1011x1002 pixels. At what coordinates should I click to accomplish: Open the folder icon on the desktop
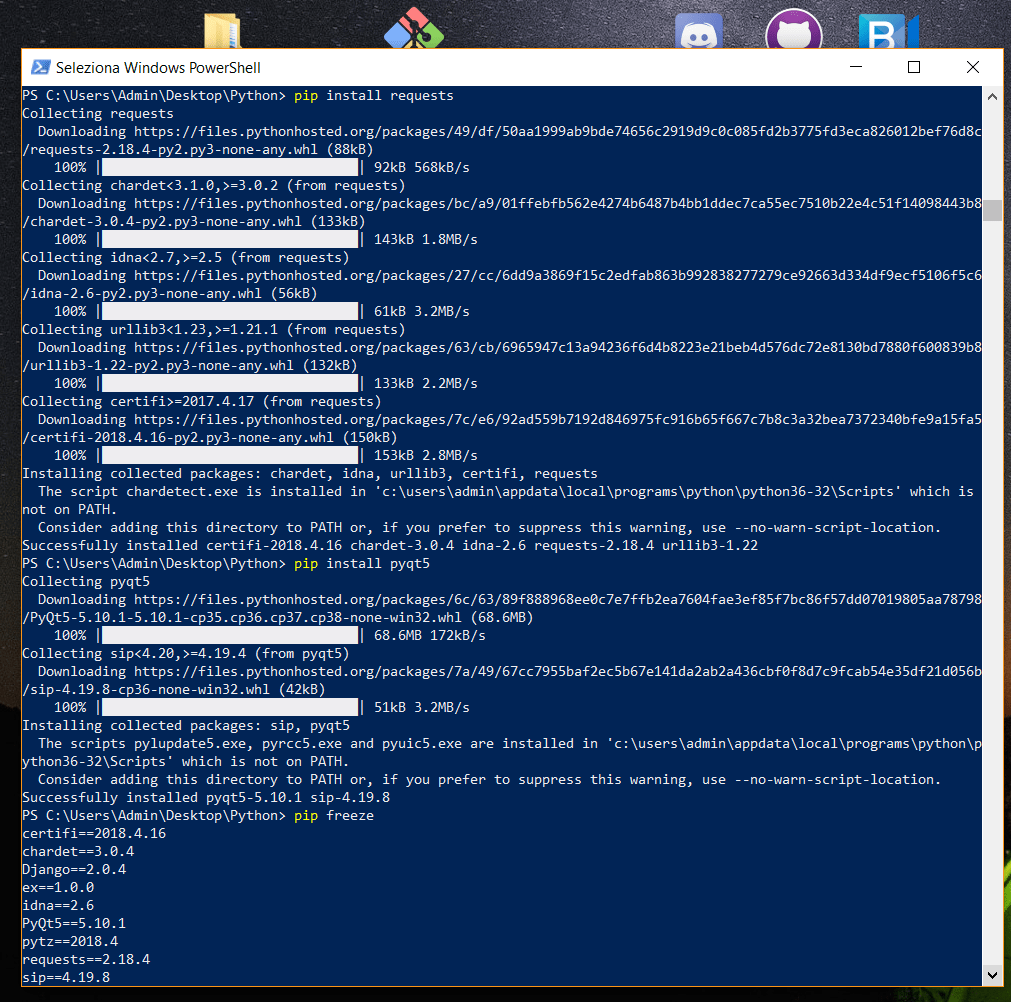pos(222,31)
